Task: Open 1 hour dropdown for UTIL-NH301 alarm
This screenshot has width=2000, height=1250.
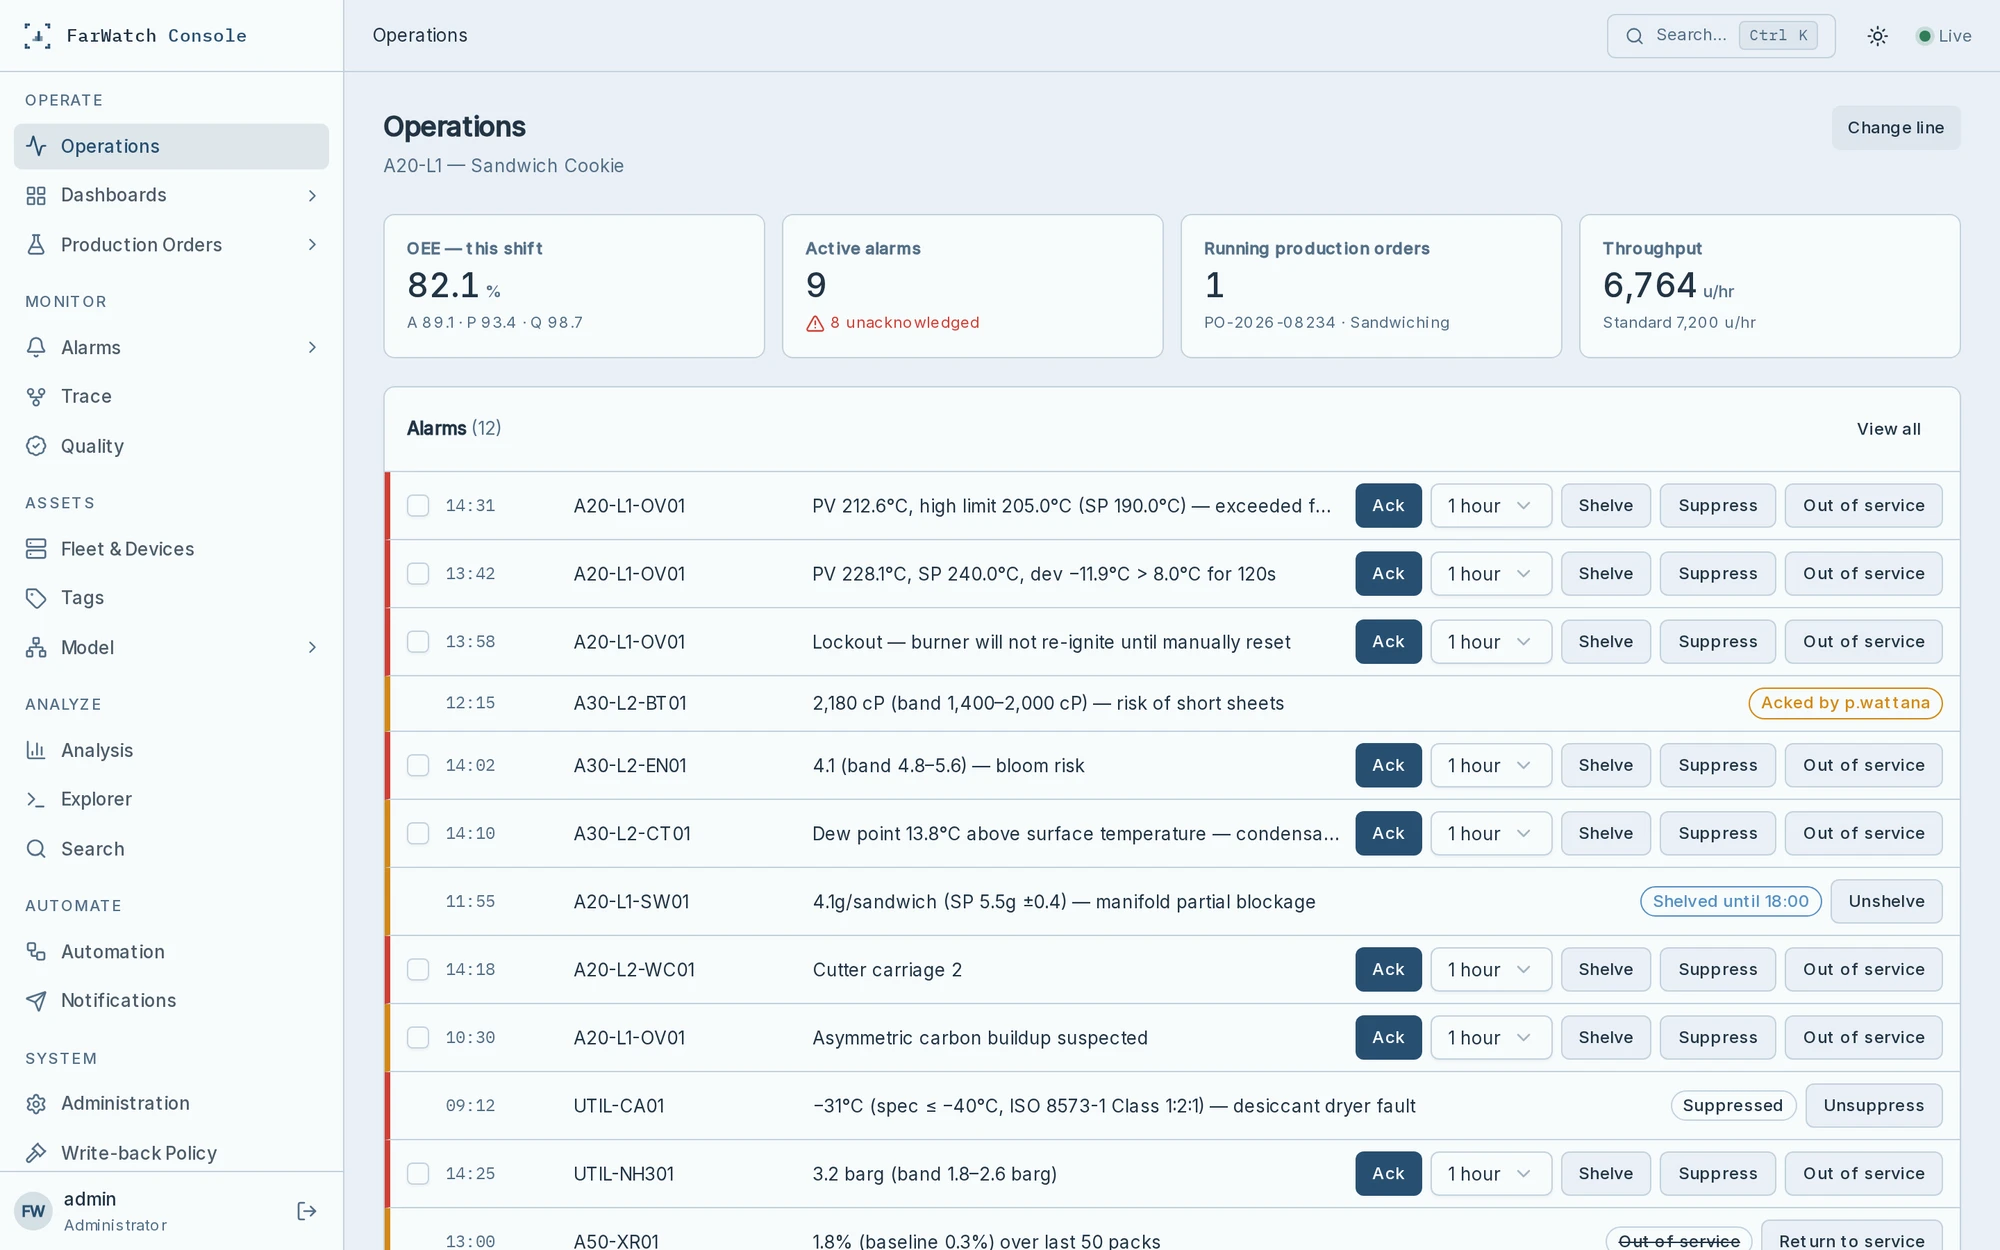Action: coord(1491,1174)
